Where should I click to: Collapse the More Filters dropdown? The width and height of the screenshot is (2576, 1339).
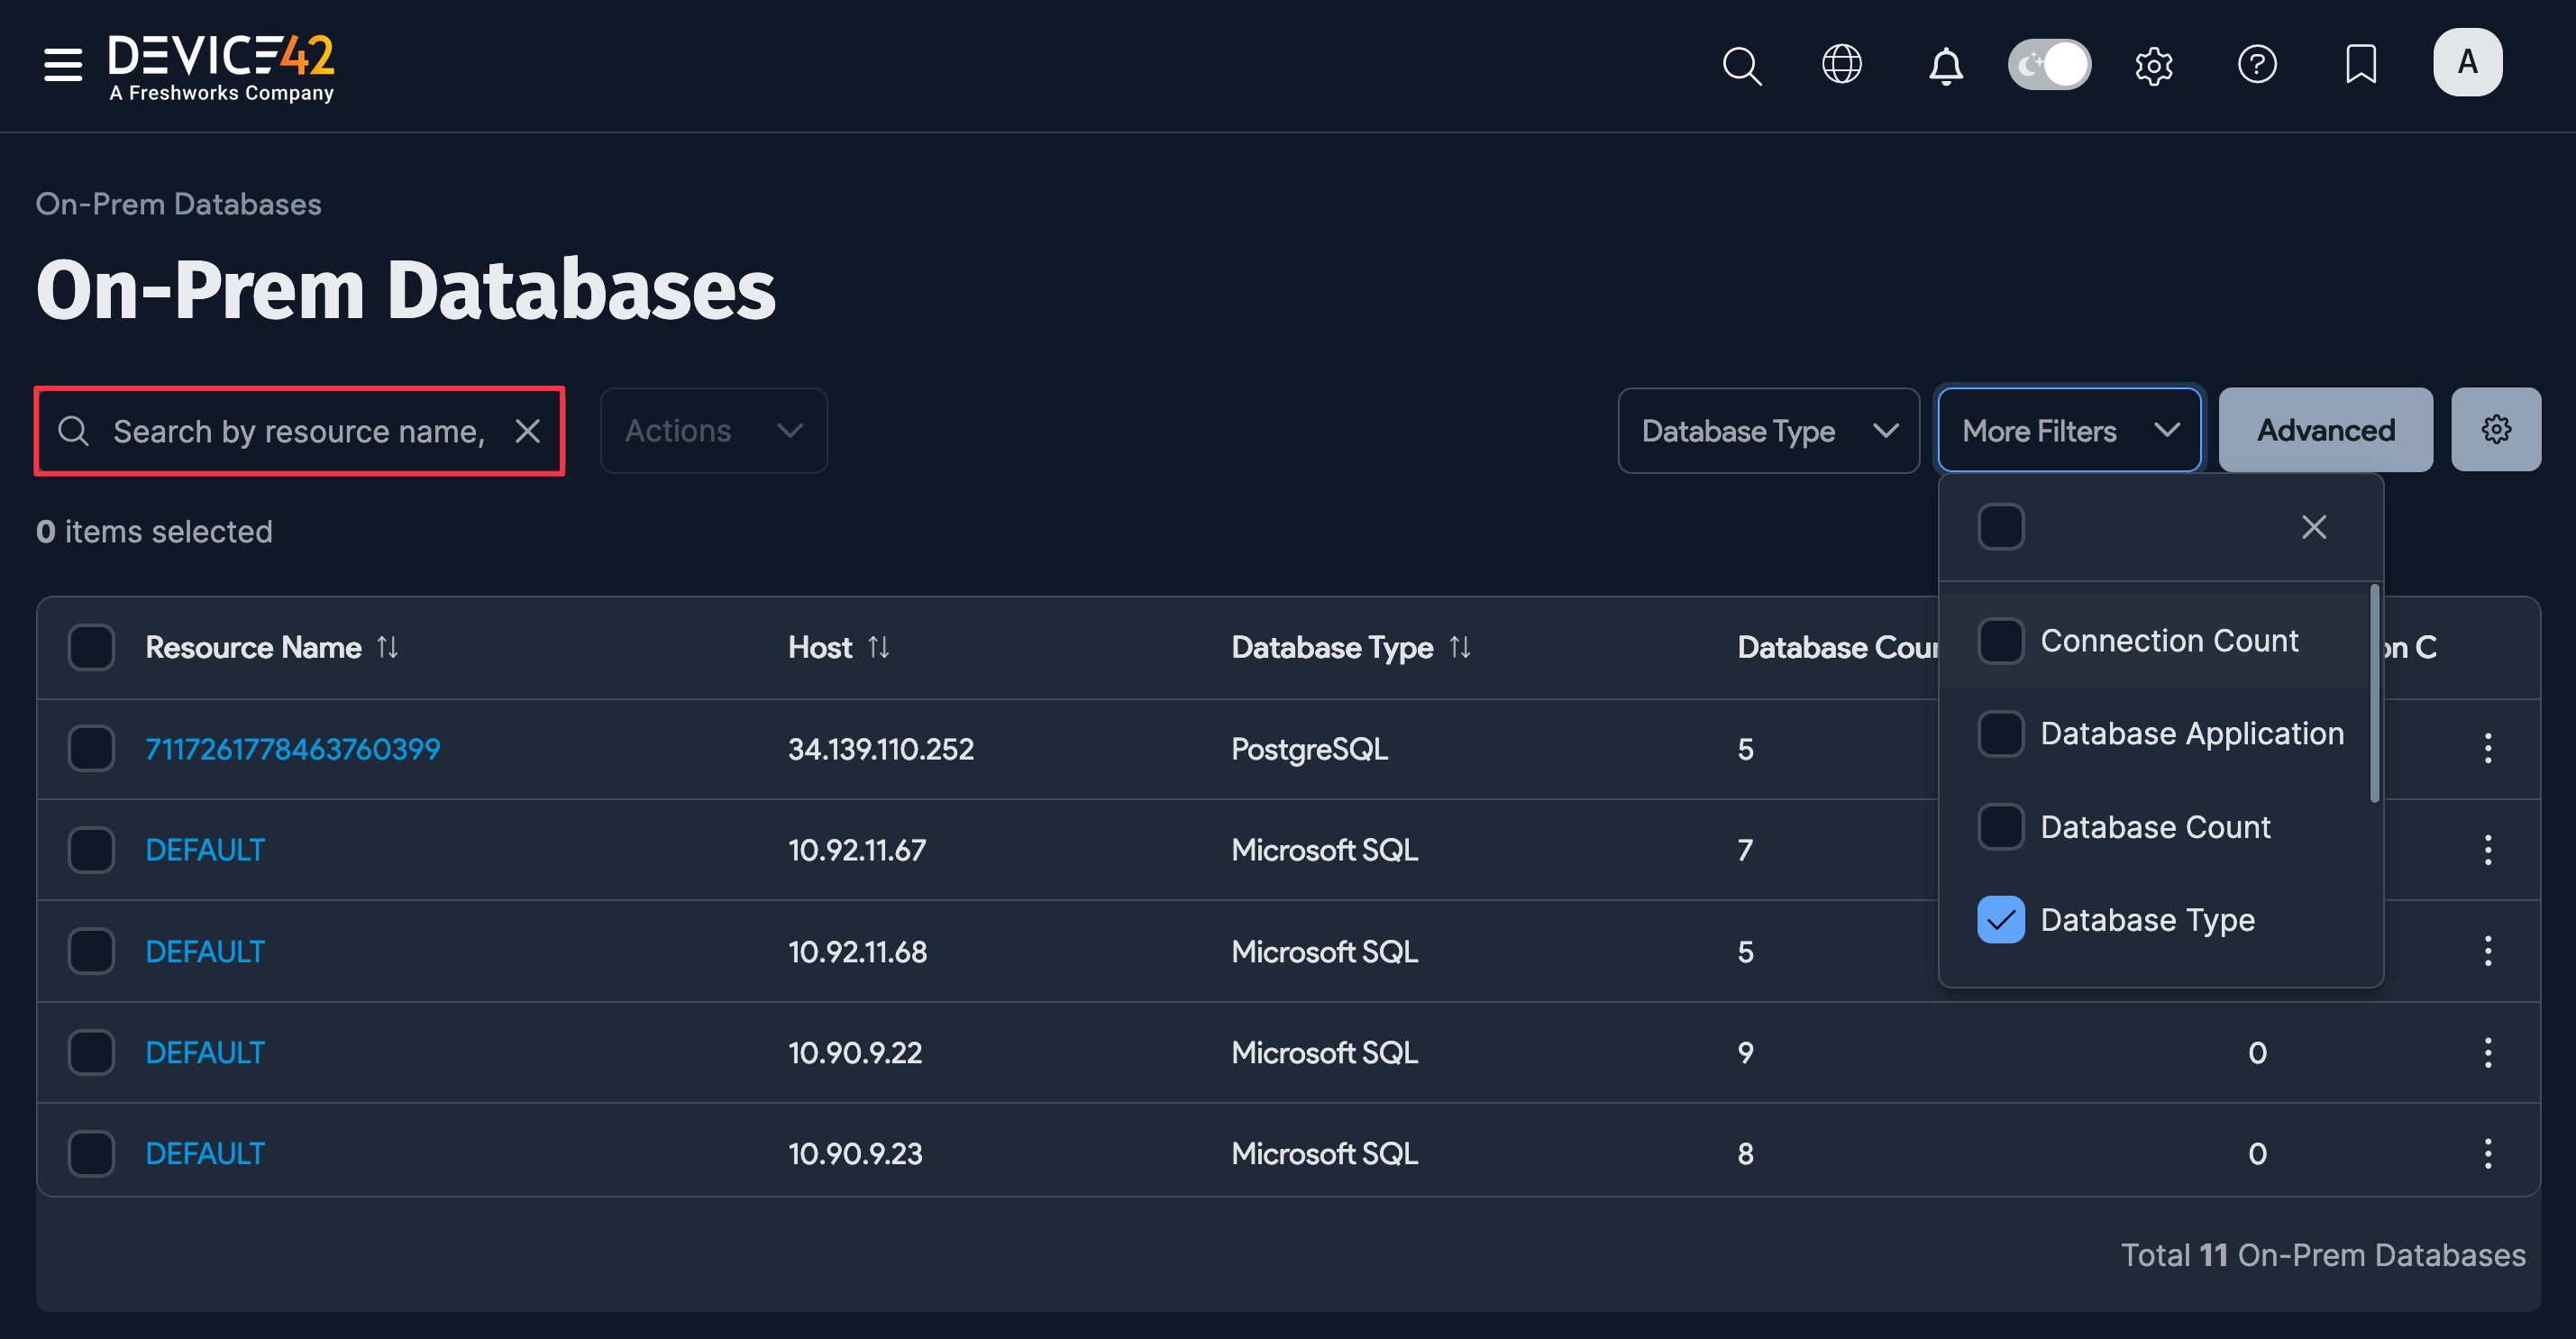click(2068, 430)
